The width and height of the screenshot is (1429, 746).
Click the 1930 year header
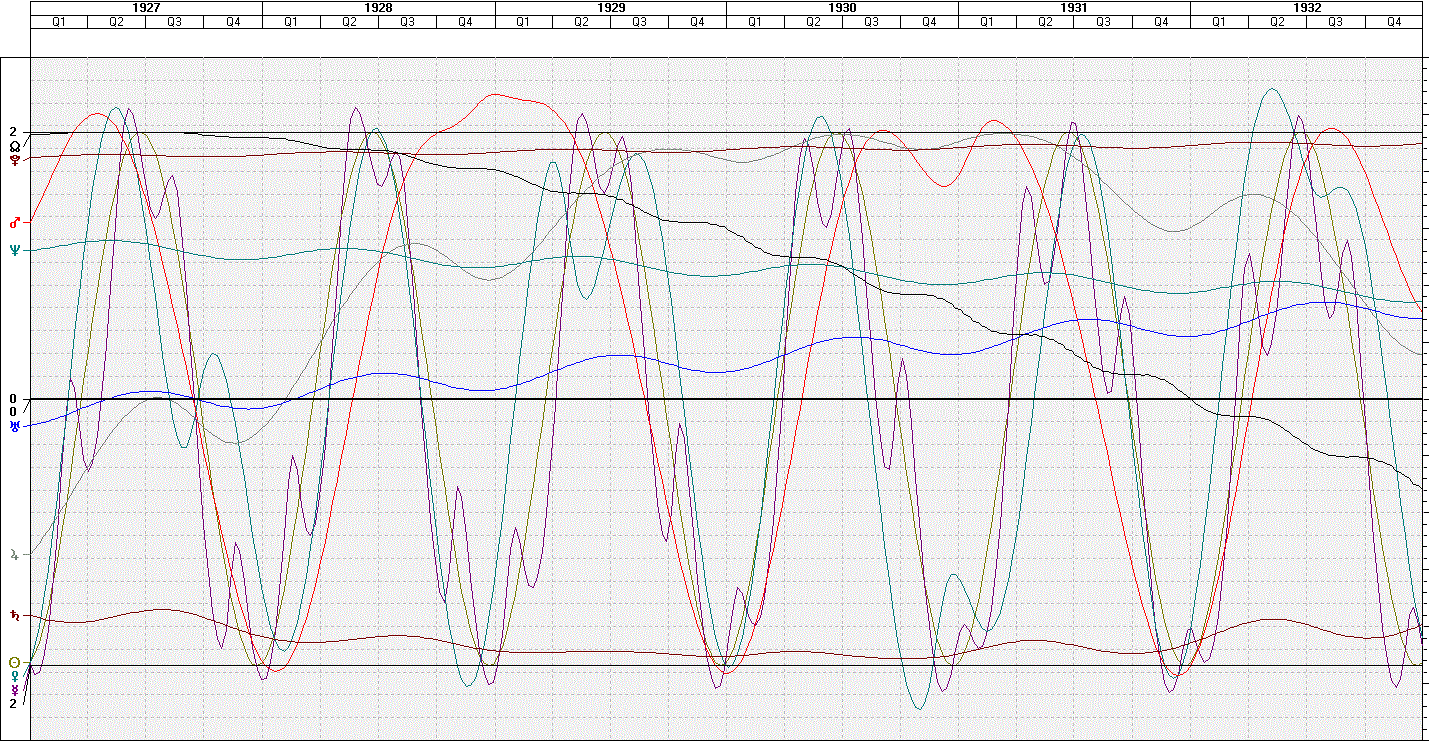coord(842,7)
